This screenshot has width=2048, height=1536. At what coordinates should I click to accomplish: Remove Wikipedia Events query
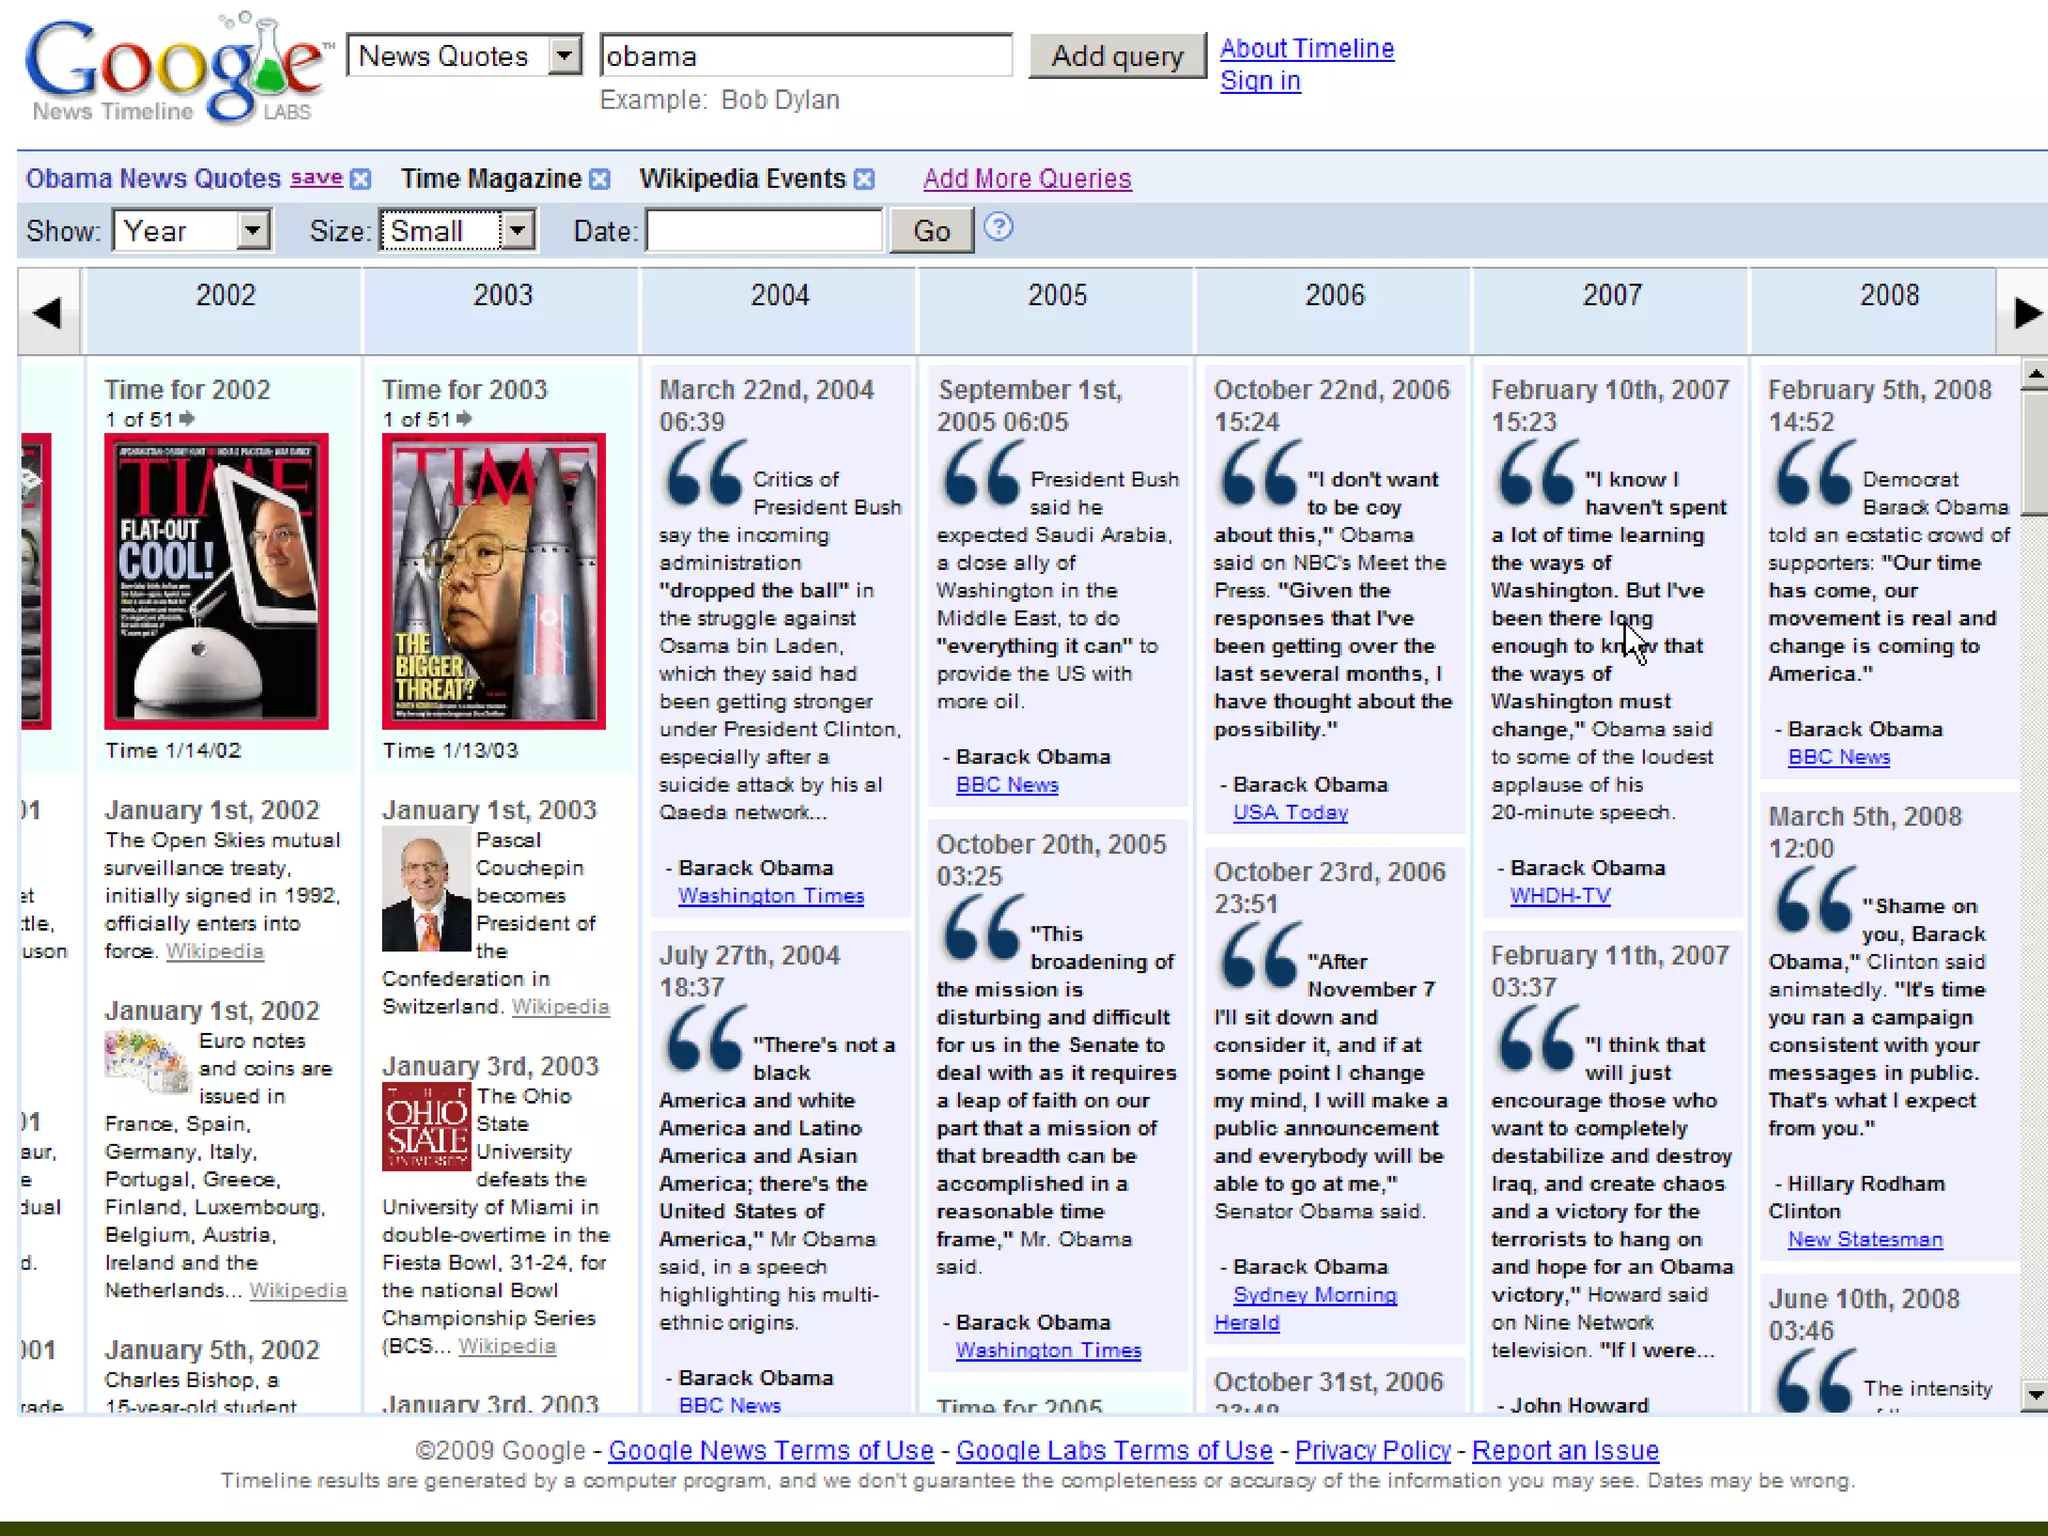[x=865, y=179]
